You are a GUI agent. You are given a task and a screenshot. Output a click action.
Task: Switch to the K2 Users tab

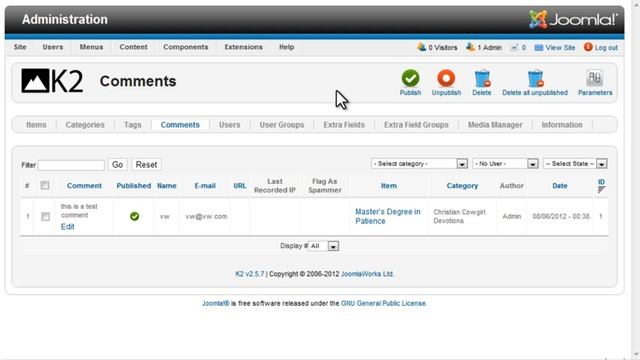(x=229, y=125)
